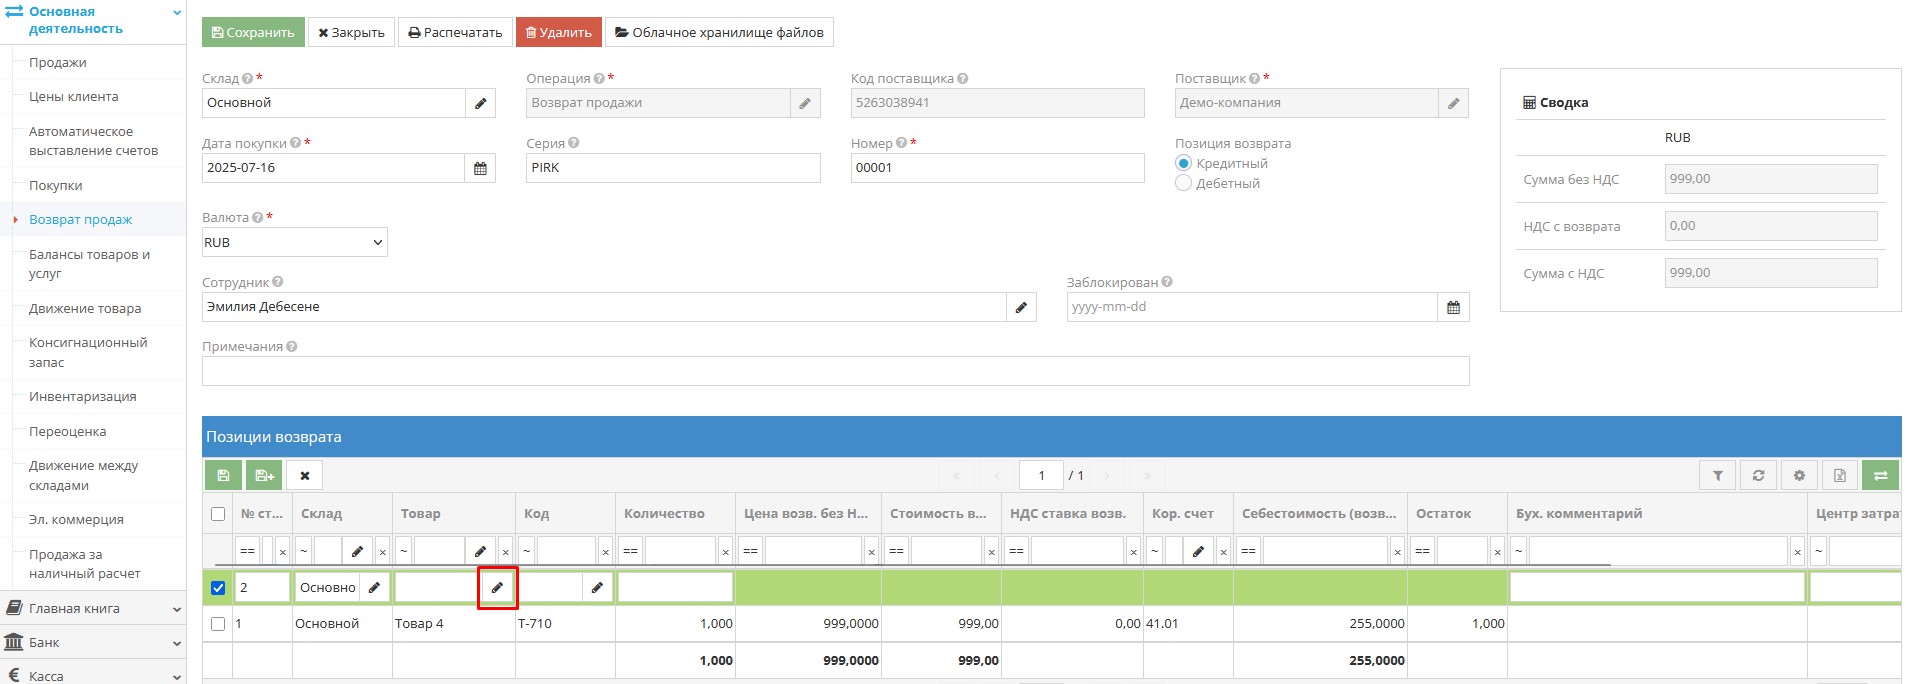This screenshot has height=684, width=1906.
Task: Open grid settings gear icon
Action: pos(1799,475)
